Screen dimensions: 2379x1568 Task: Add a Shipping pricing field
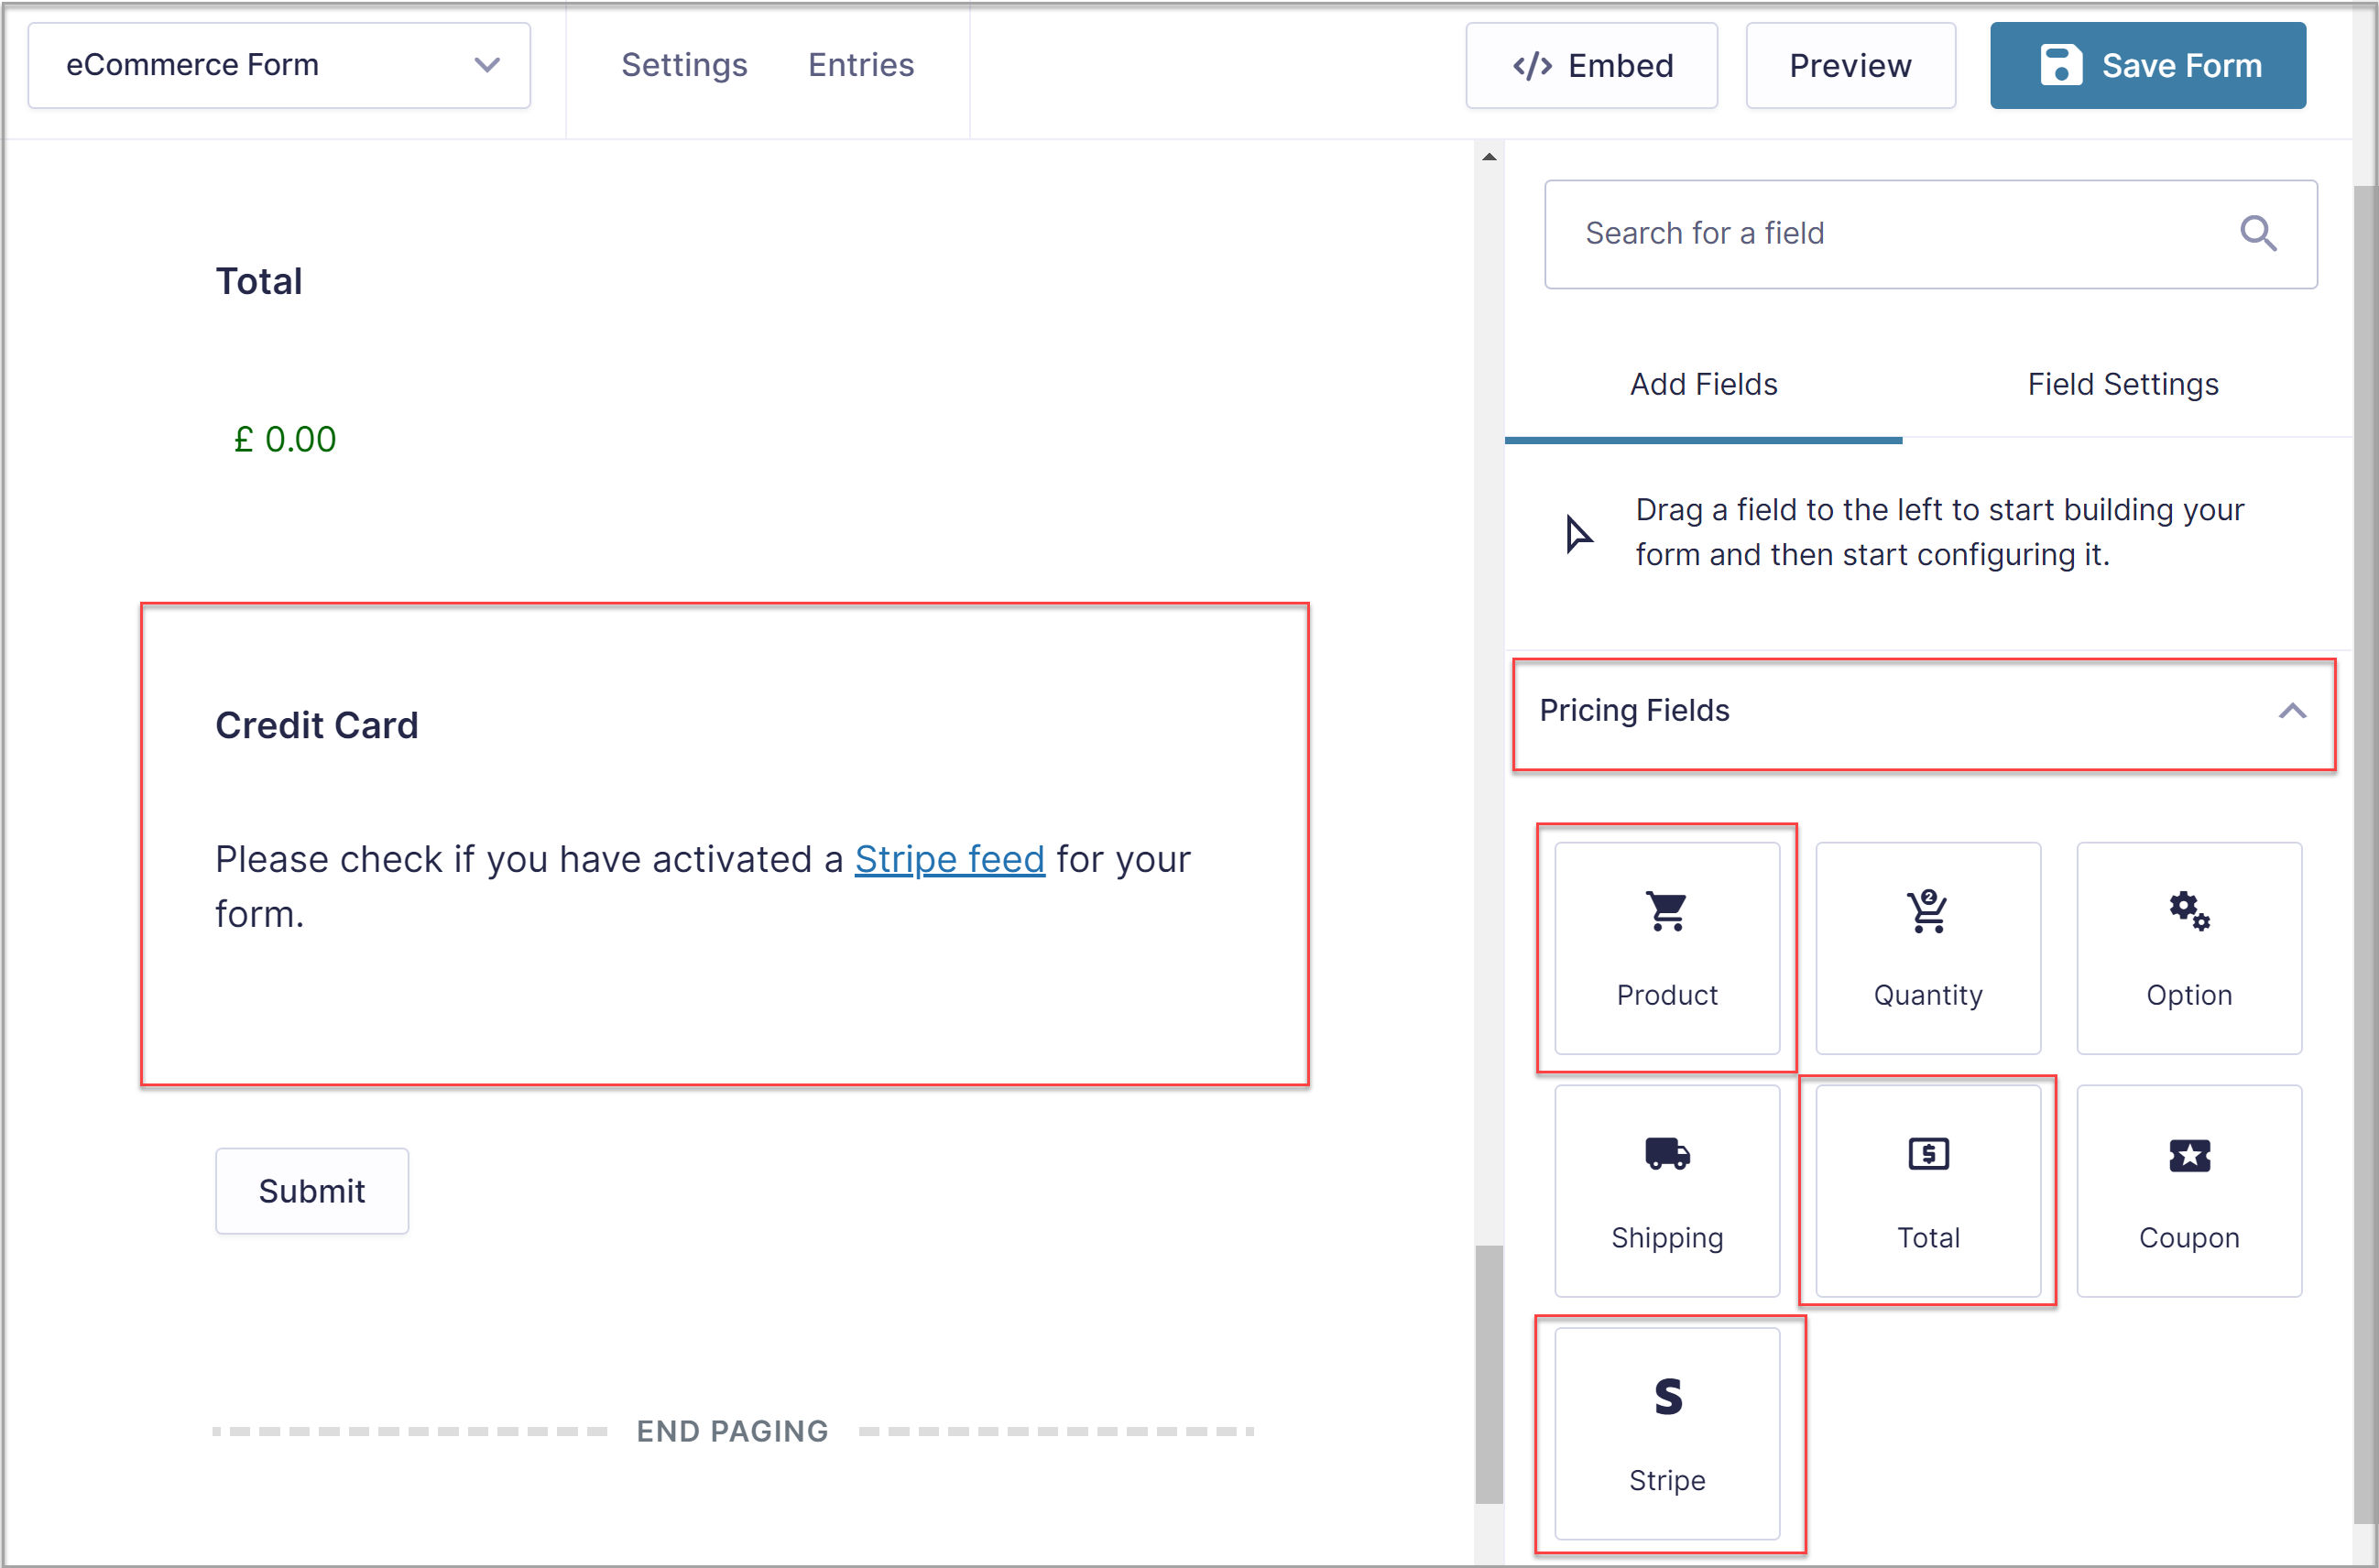(x=1667, y=1190)
